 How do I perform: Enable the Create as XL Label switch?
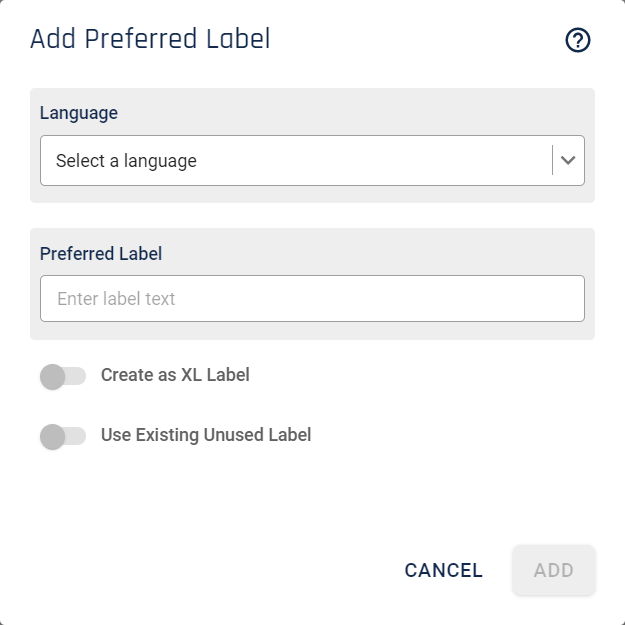tap(63, 376)
